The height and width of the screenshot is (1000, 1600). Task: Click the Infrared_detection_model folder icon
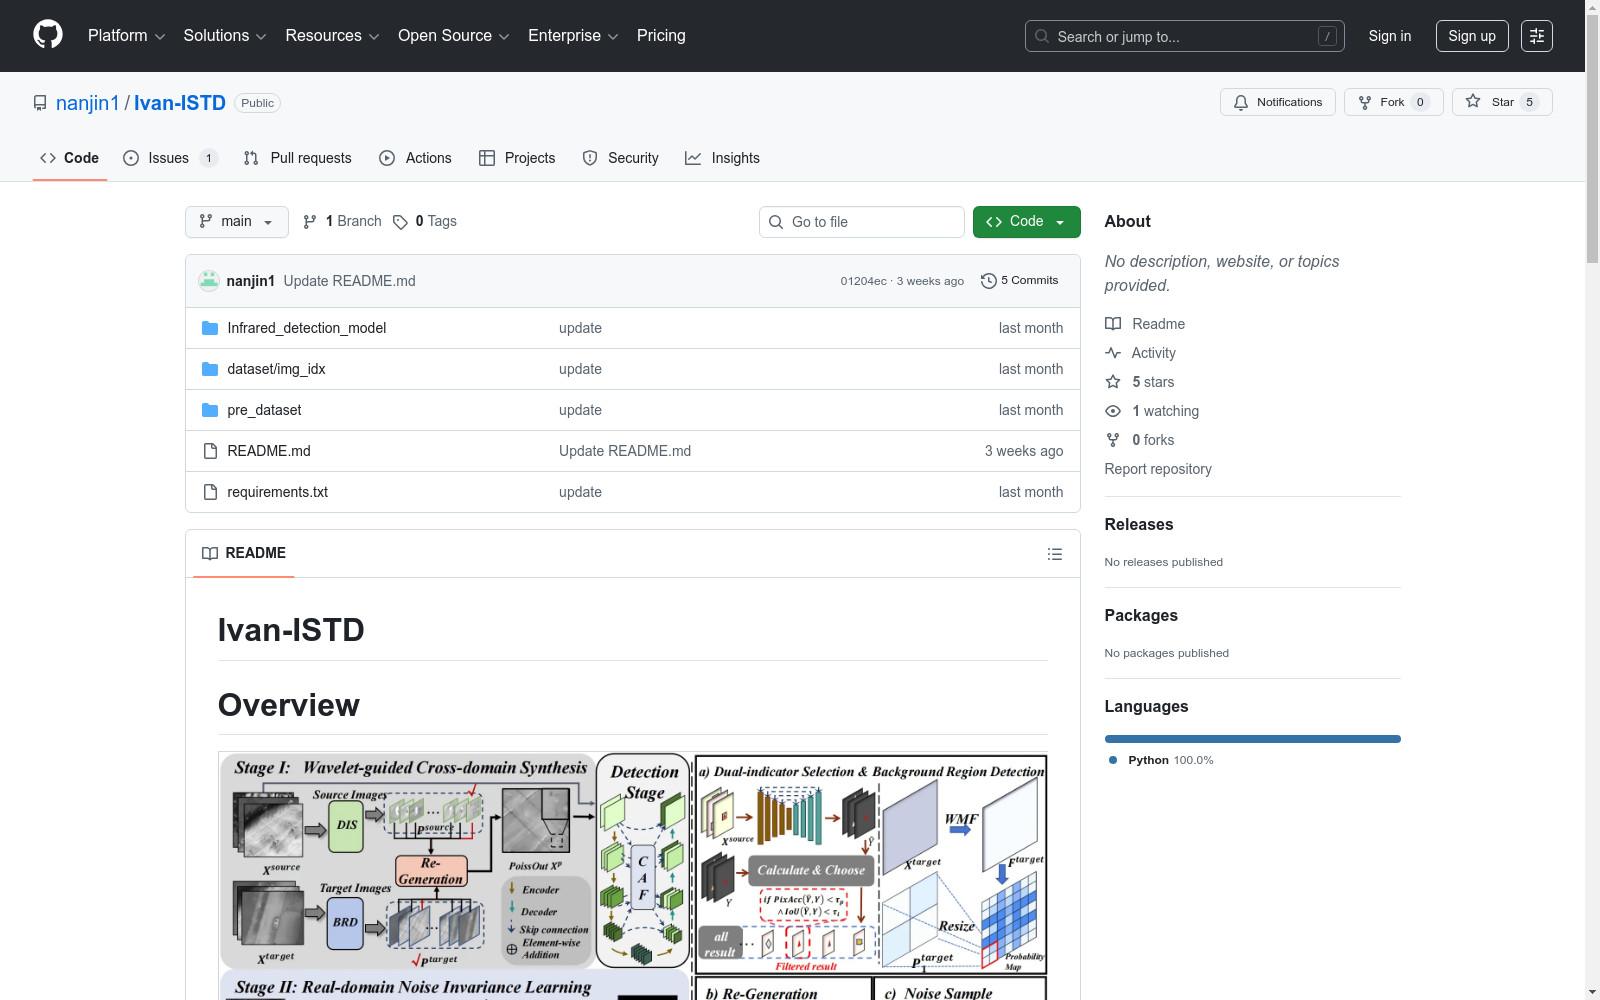(210, 328)
